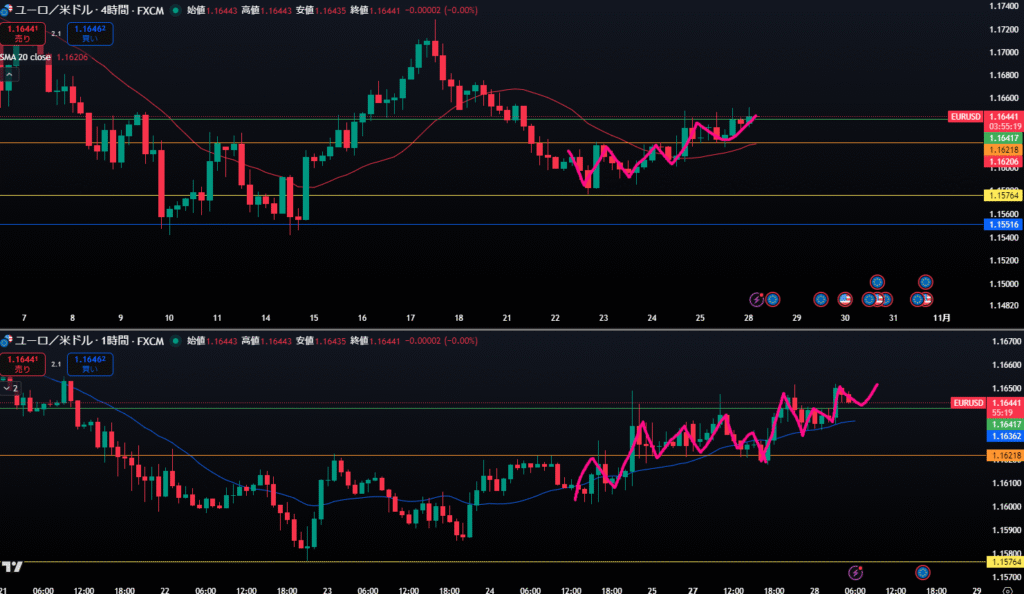Open the EU flag event at date 28

click(772, 299)
